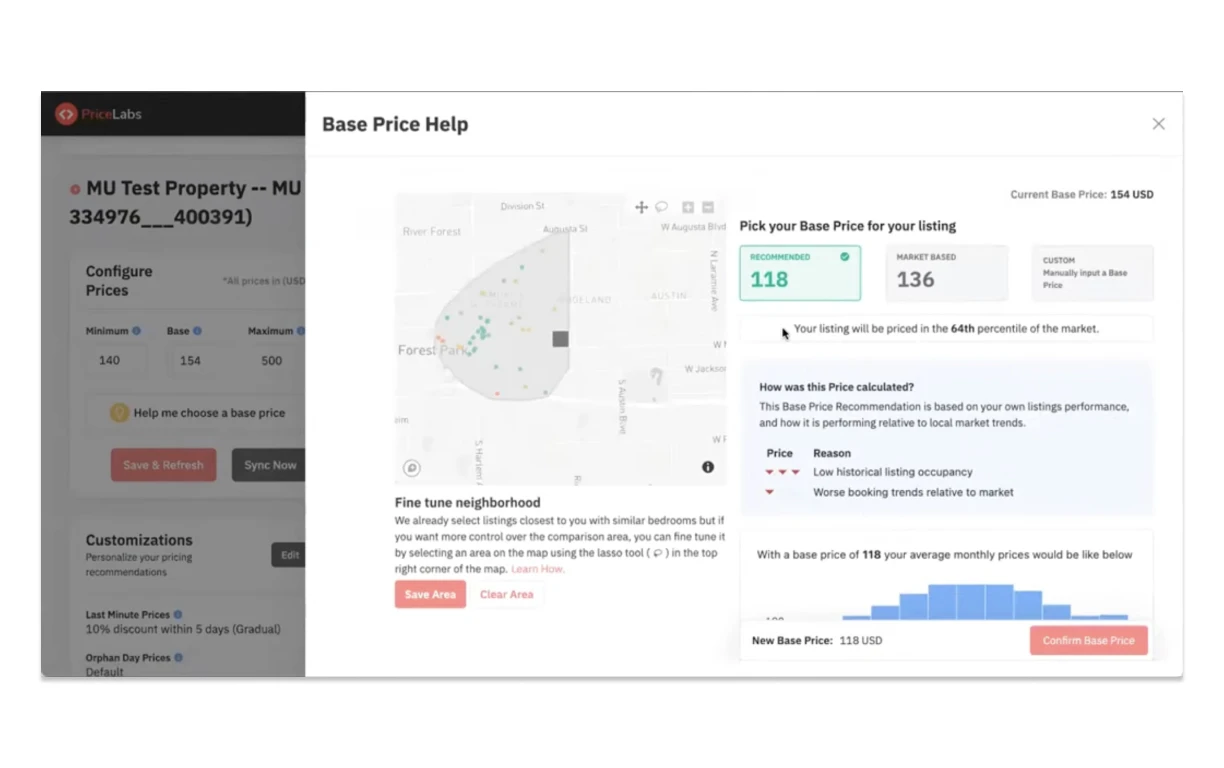The image size is (1224, 768).
Task: Close the Base Price Help dialog
Action: [x=1159, y=124]
